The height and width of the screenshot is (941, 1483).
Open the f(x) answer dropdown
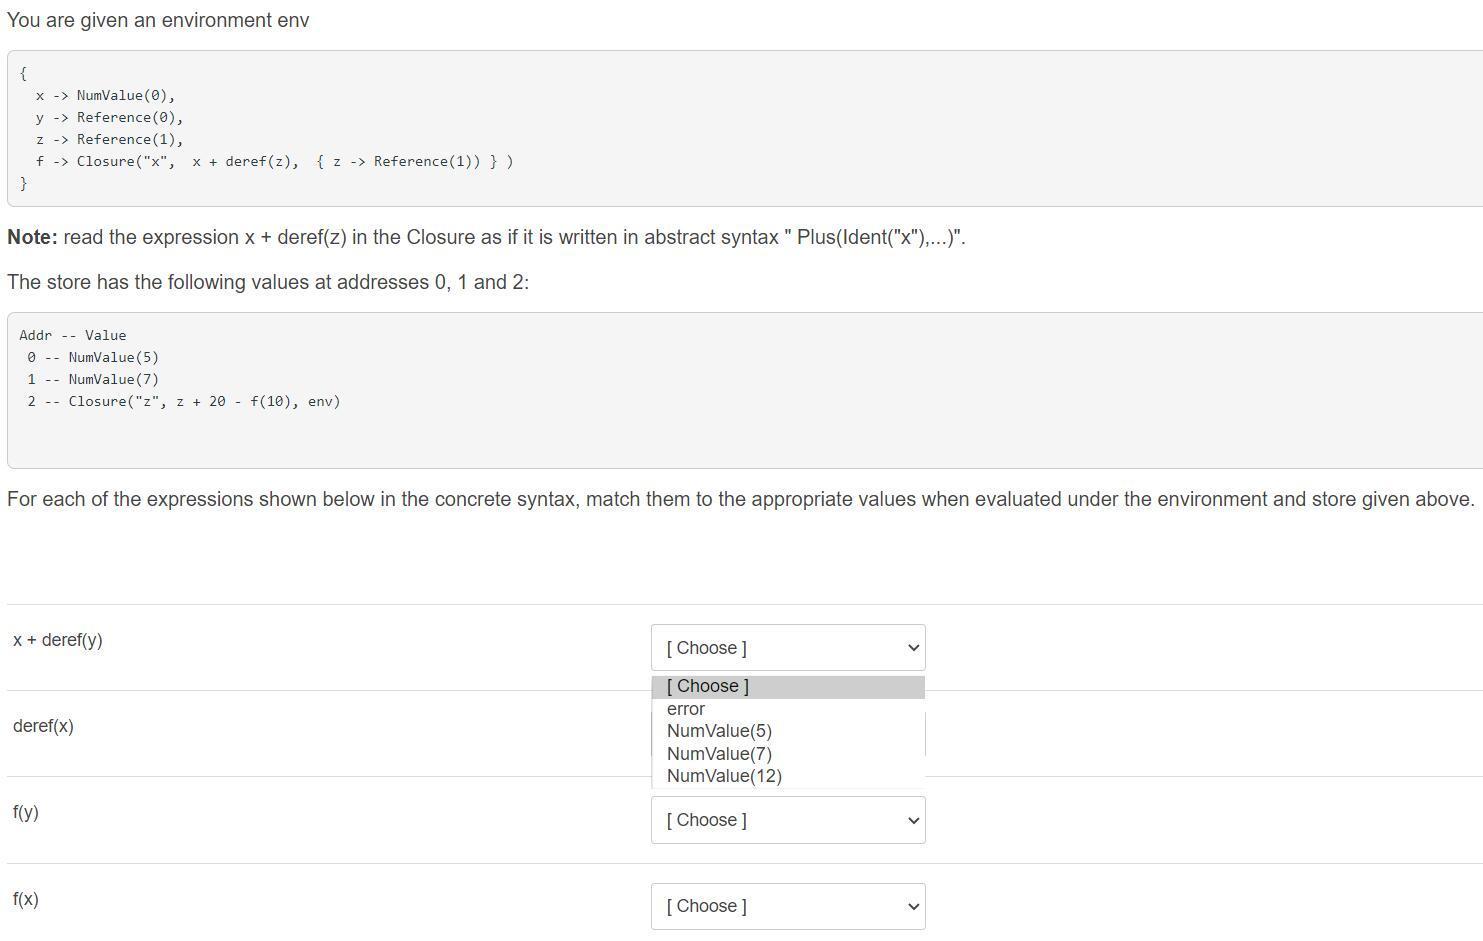(x=788, y=905)
